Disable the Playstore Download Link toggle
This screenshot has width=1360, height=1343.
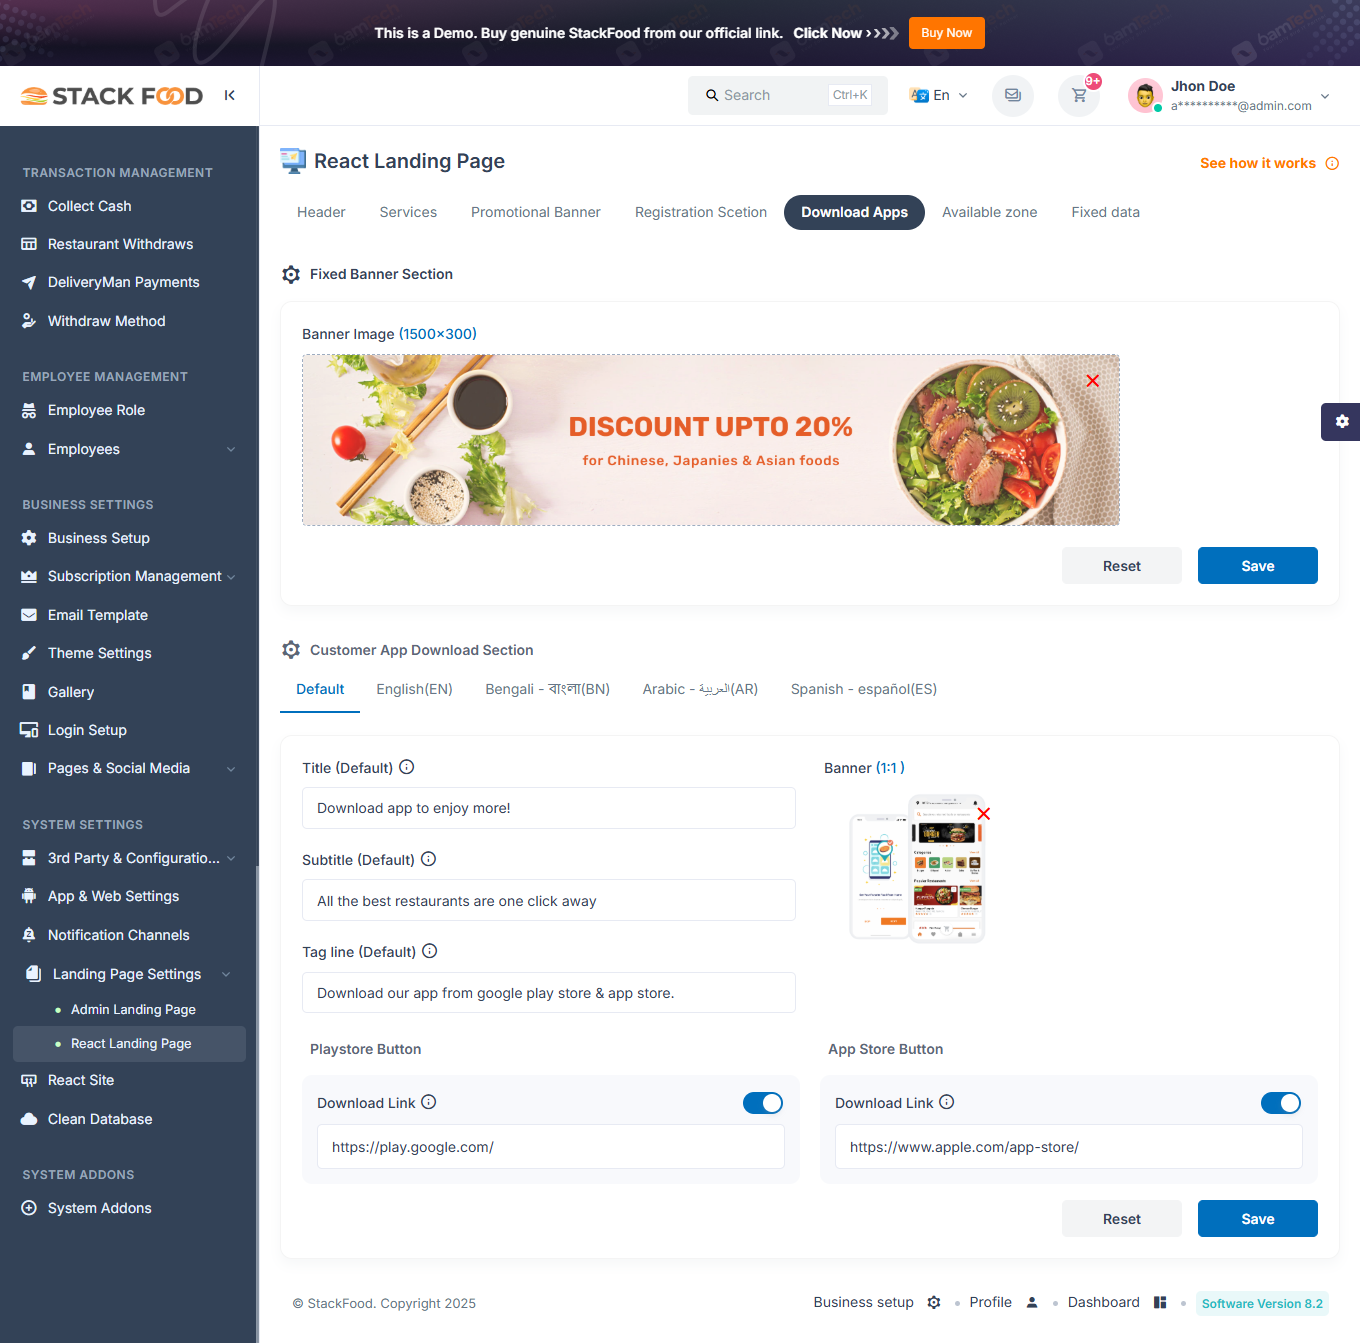(x=763, y=1103)
